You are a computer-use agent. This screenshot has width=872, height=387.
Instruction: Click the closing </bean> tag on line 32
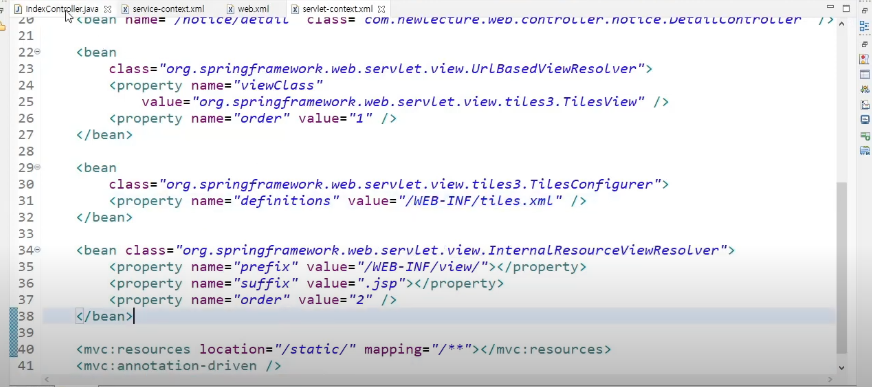(105, 217)
